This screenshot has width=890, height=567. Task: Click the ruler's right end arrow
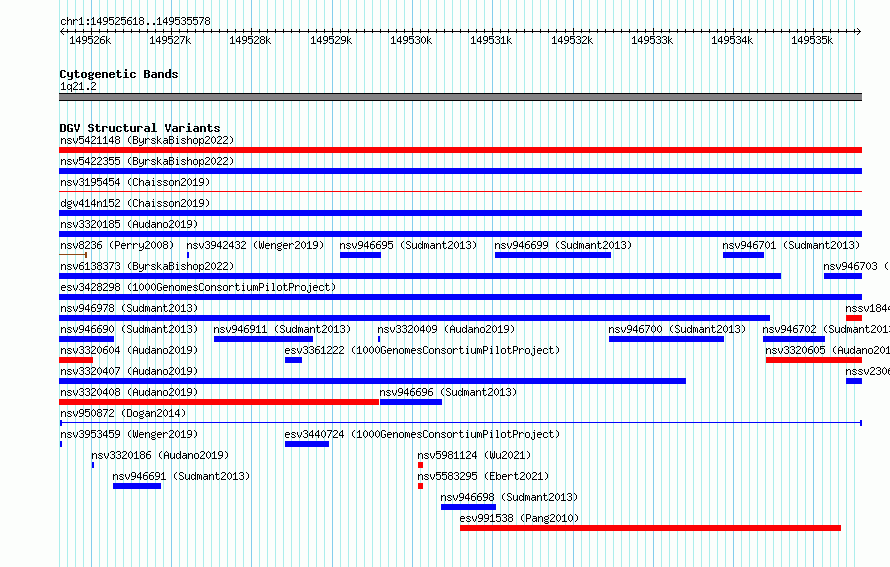click(x=859, y=31)
